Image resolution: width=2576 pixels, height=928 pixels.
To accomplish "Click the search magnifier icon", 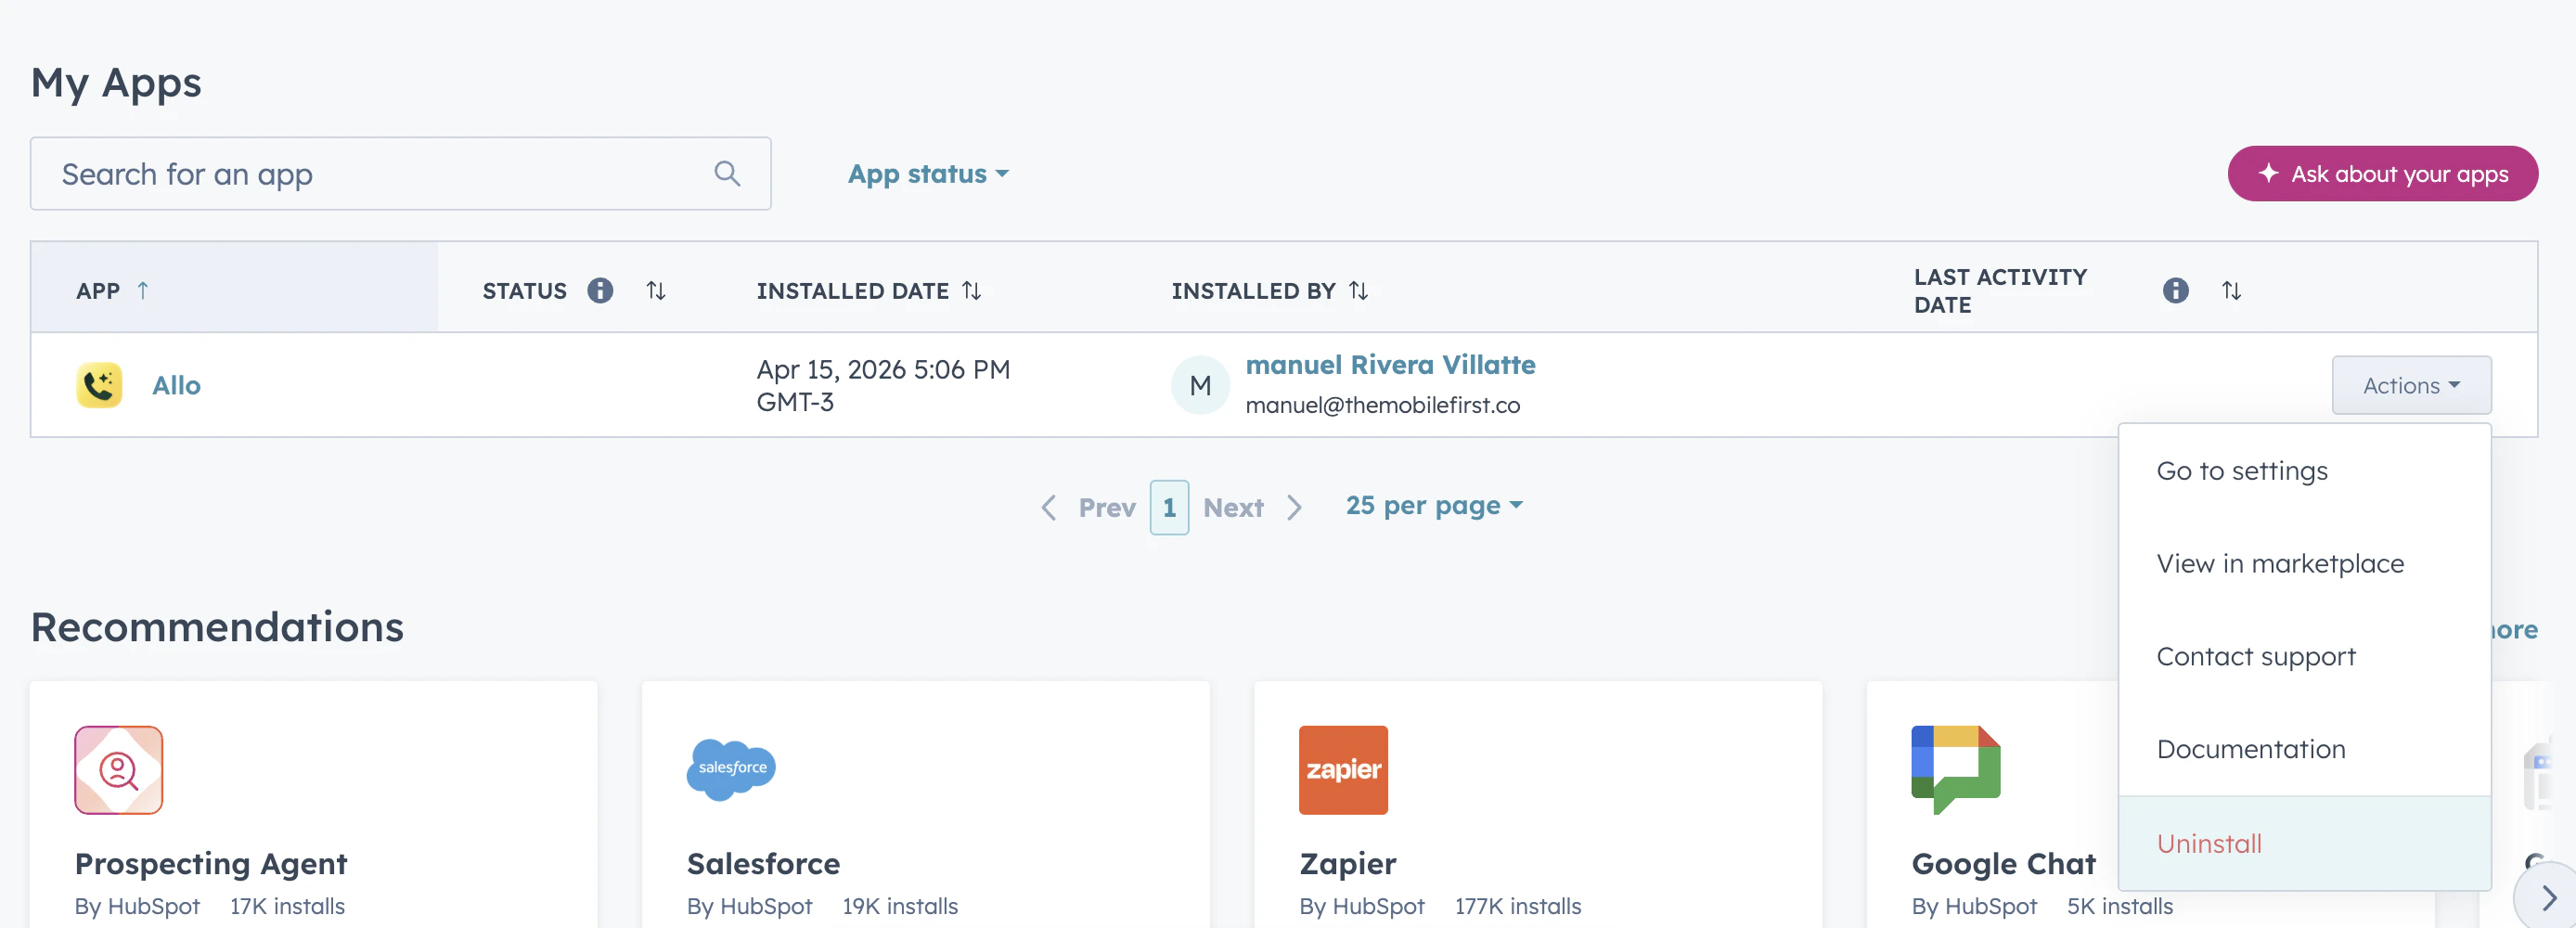I will coord(727,174).
